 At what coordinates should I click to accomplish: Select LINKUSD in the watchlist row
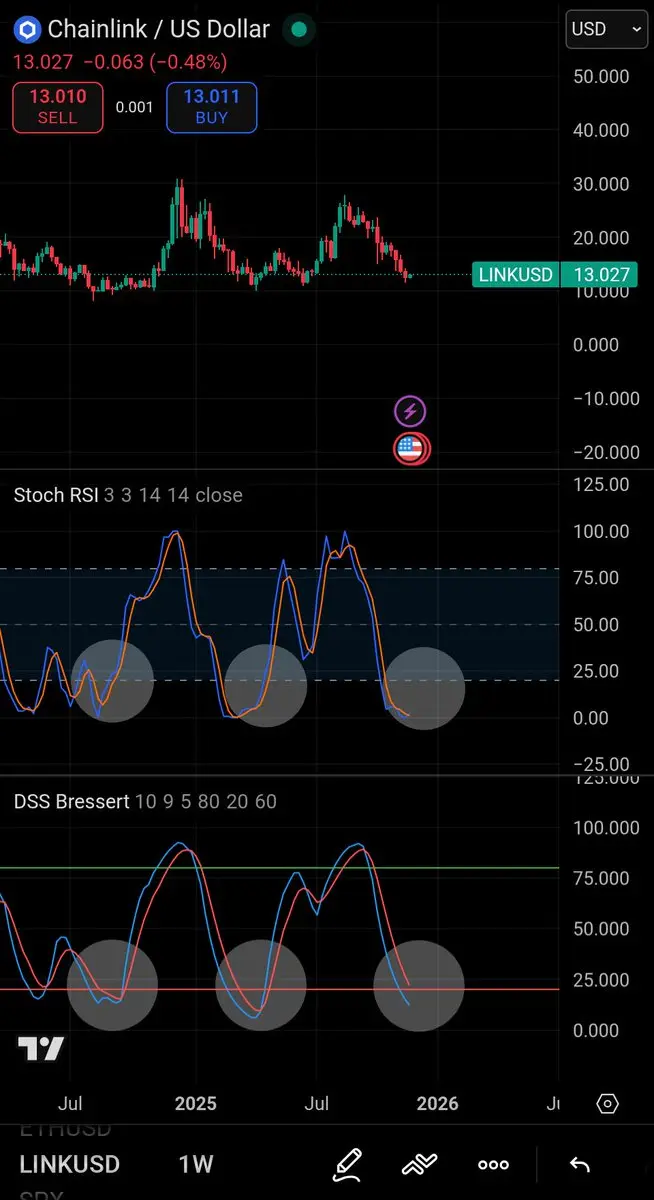70,1164
